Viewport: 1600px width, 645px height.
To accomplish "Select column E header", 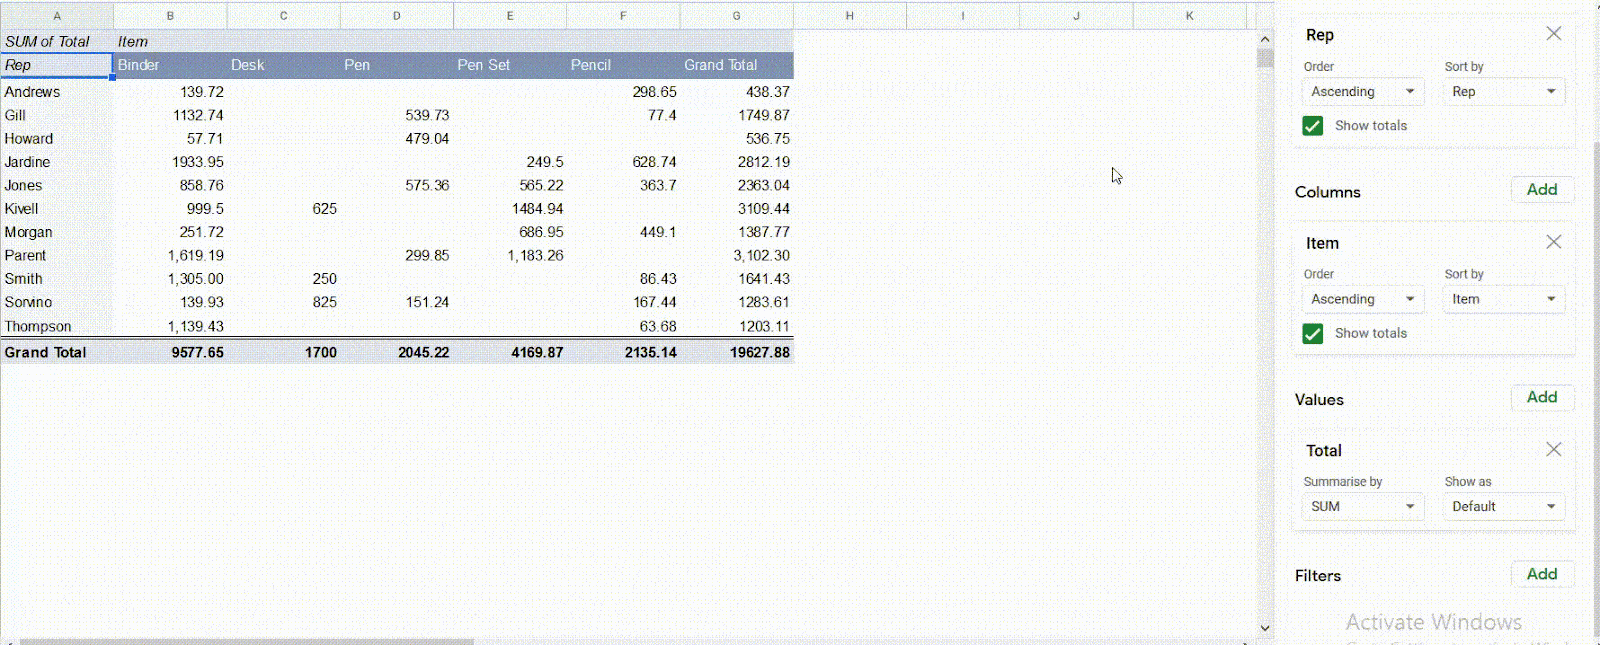I will click(510, 16).
